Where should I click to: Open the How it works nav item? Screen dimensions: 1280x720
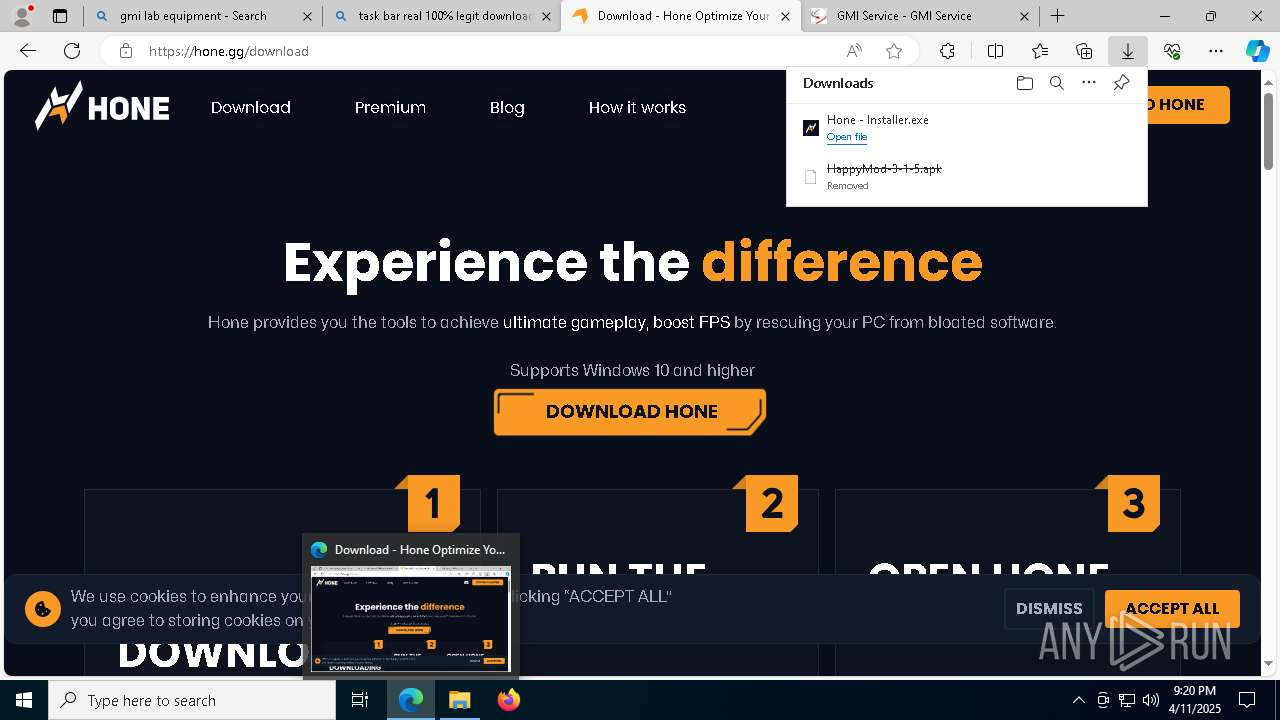[x=637, y=107]
